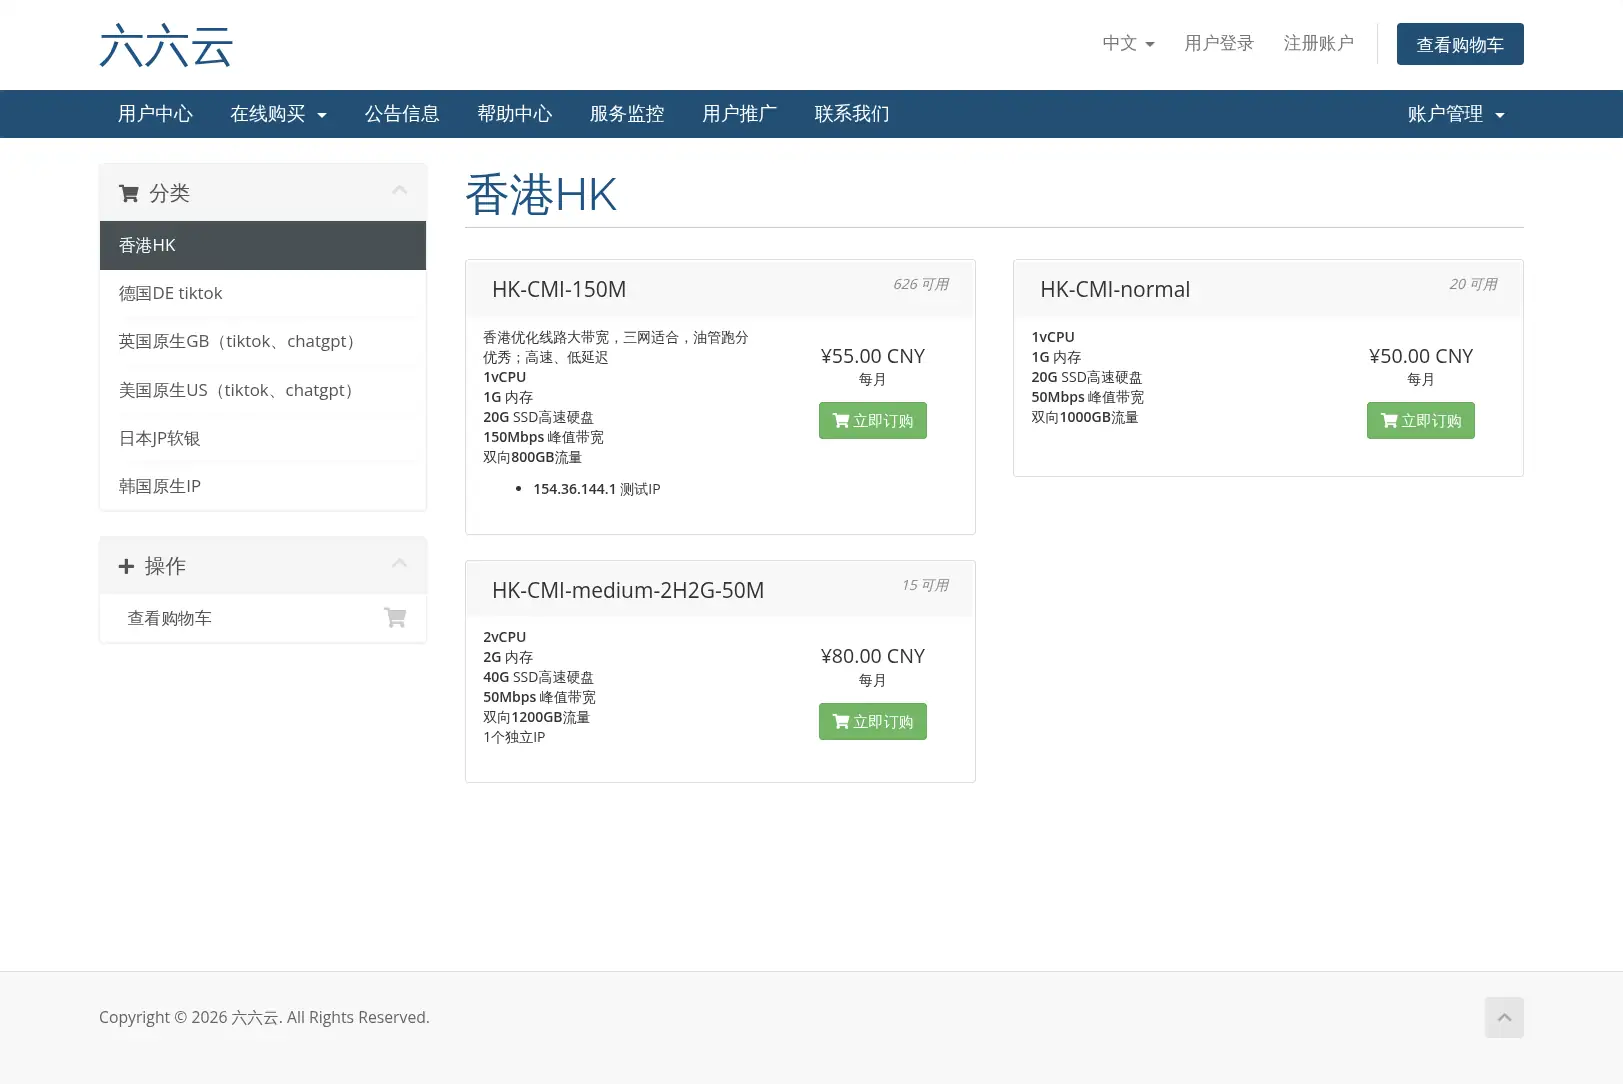Open the 中文 language dropdown
This screenshot has height=1084, width=1623.
click(x=1128, y=43)
